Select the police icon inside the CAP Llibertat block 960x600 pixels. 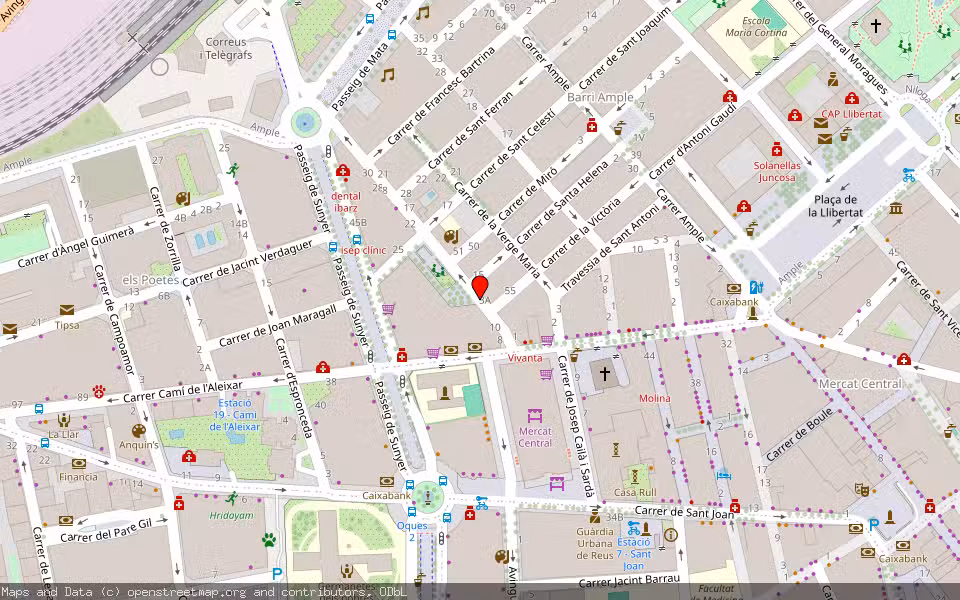coord(833,80)
